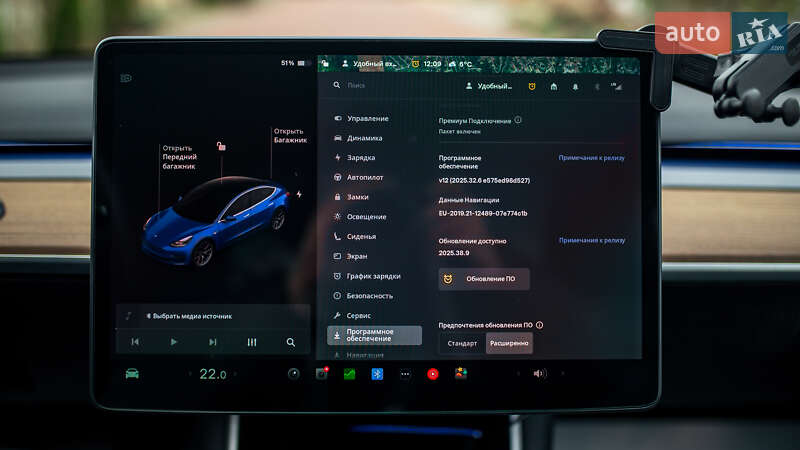Viewport: 800px width, 450px height.
Task: Start media playback
Action: pos(173,342)
